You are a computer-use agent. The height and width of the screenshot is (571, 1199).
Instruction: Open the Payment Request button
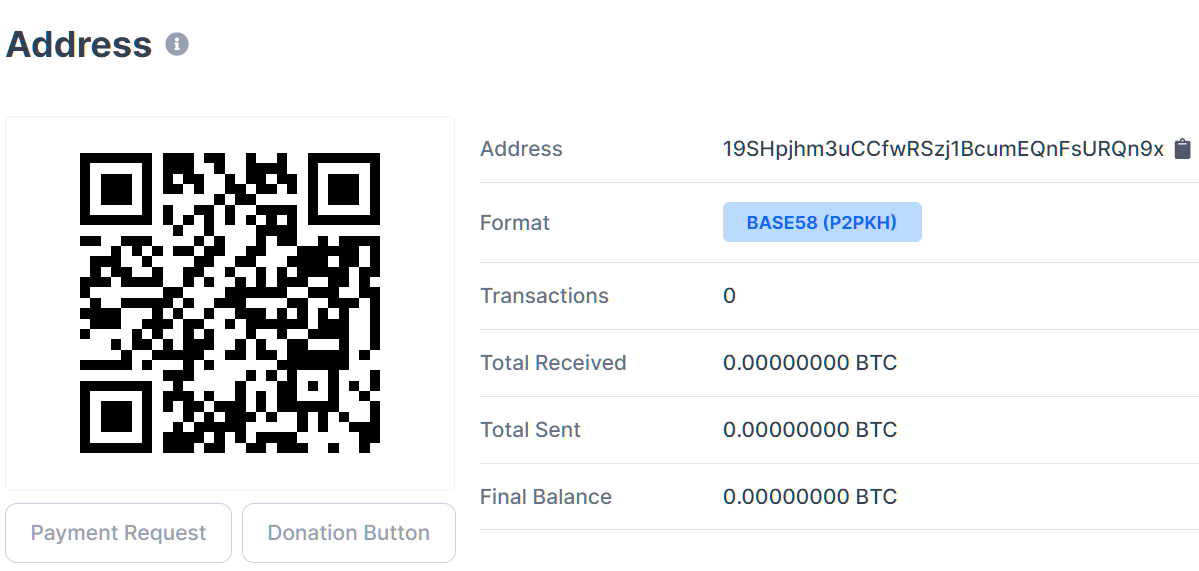click(118, 533)
